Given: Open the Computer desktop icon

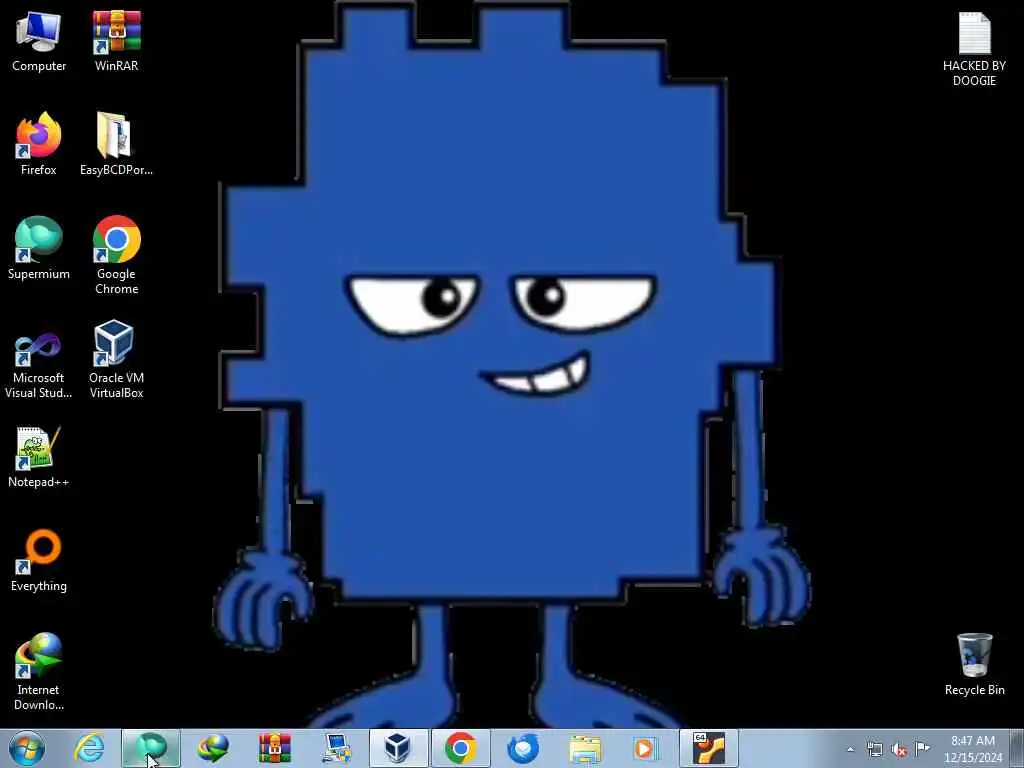Looking at the screenshot, I should click(39, 41).
